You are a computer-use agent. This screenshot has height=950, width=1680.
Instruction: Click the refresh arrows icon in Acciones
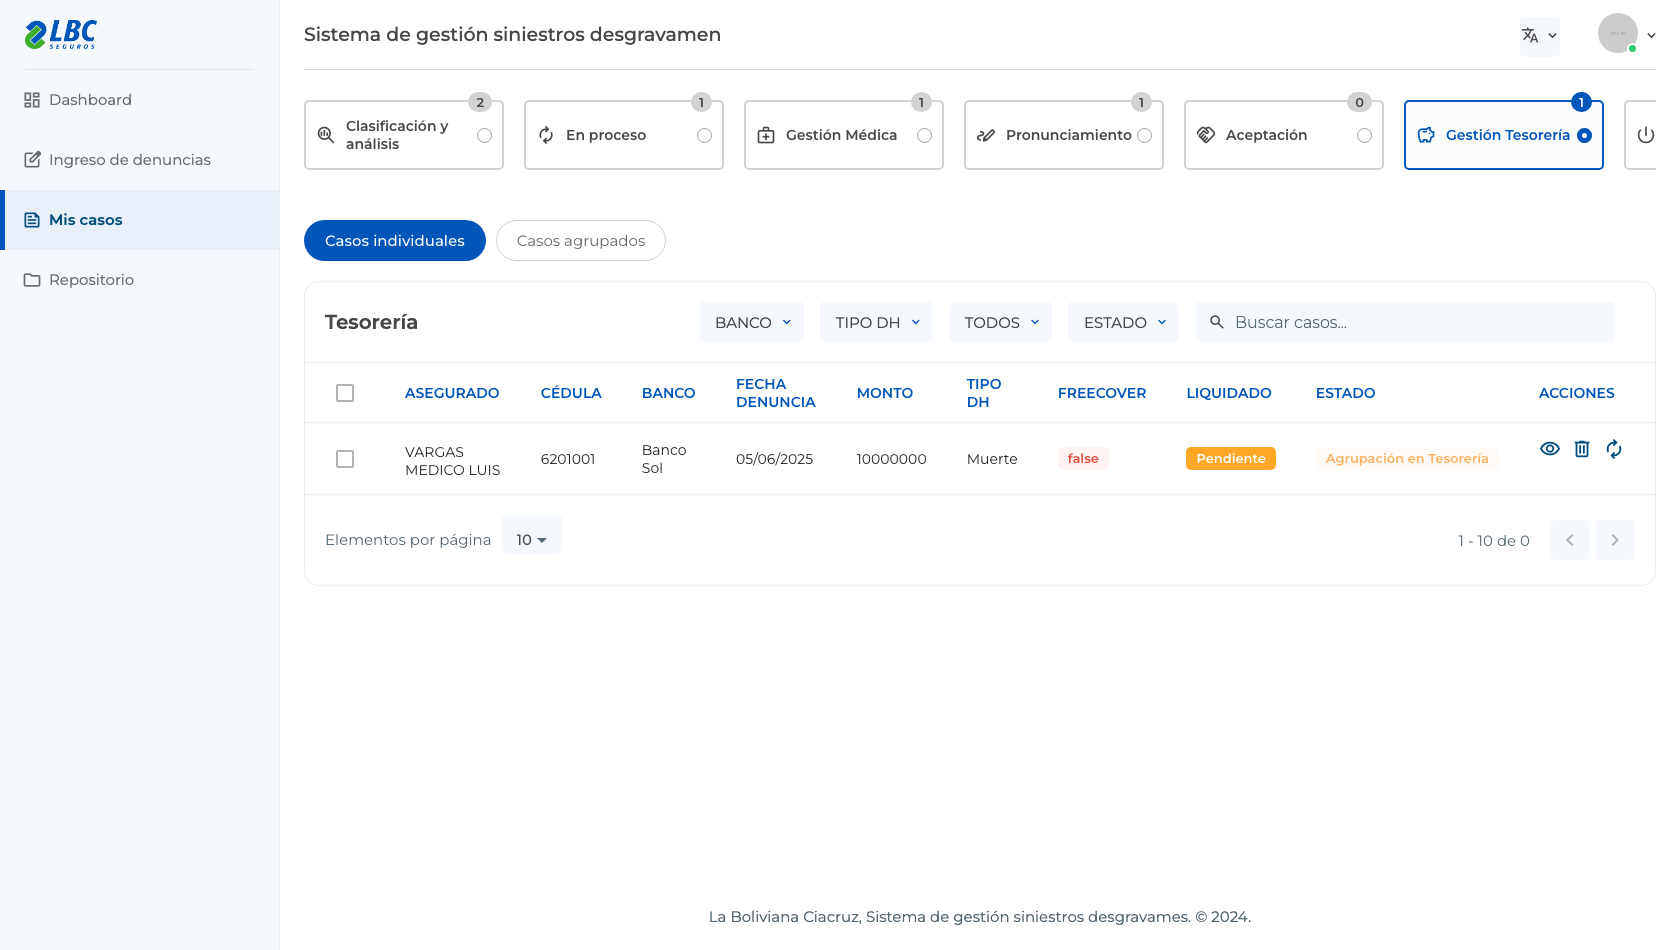[1614, 449]
